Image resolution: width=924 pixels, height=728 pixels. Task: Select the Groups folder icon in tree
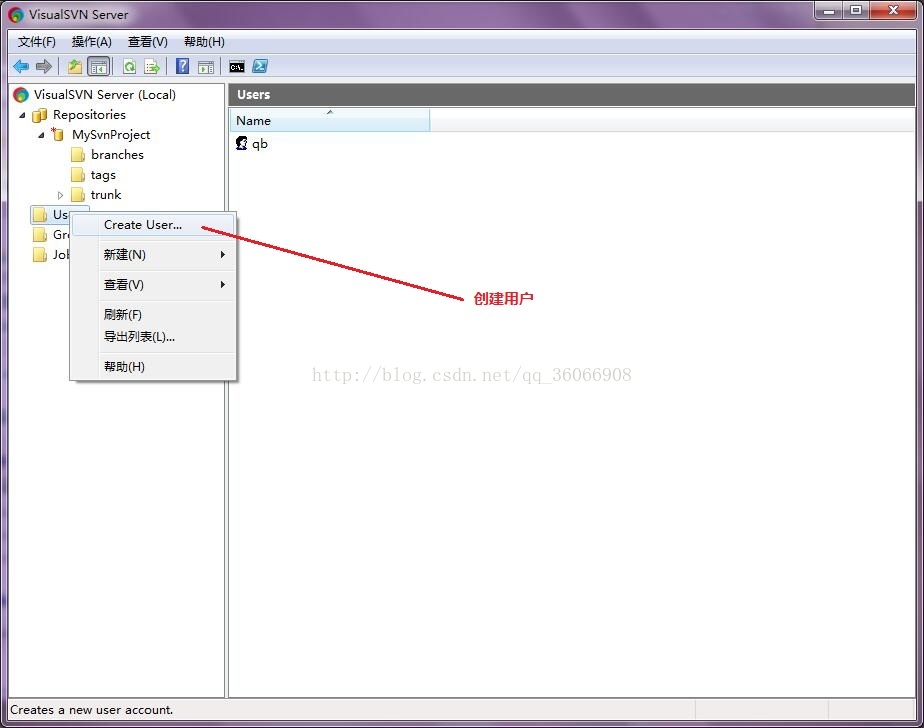pos(40,235)
